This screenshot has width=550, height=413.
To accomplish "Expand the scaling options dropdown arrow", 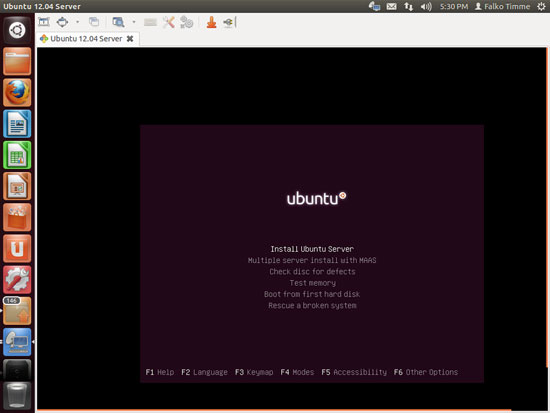I will click(134, 22).
